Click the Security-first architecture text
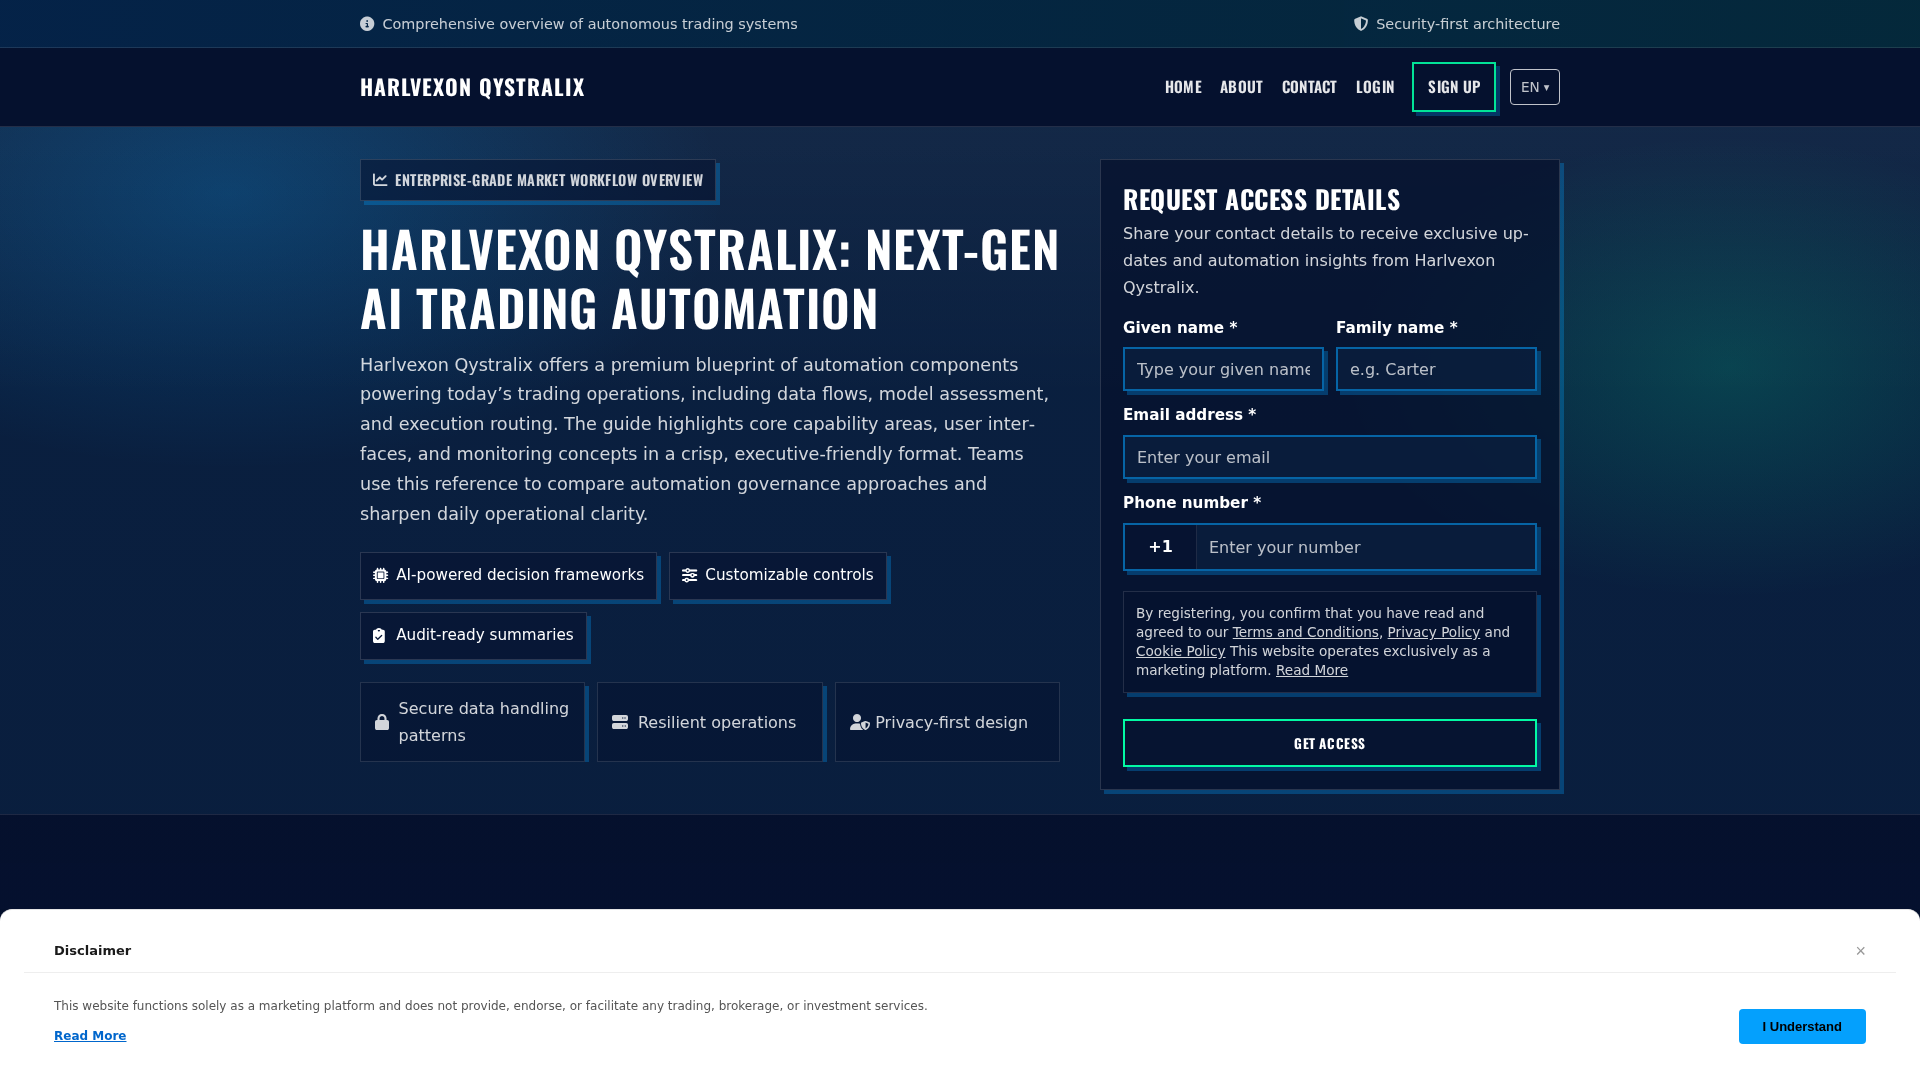This screenshot has width=1920, height=1080. (x=1467, y=24)
